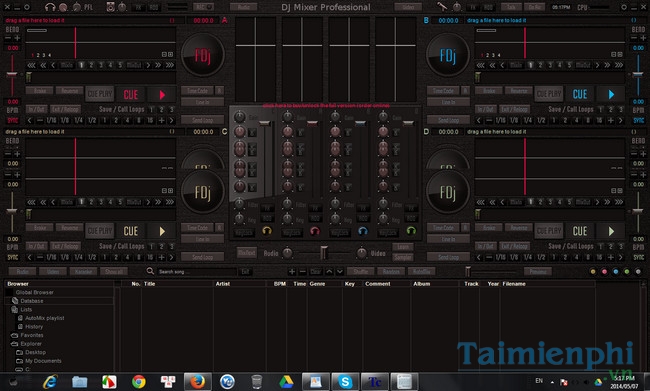Image resolution: width=650 pixels, height=391 pixels.
Task: Toggle the REC button in the top bar
Action: tap(204, 7)
